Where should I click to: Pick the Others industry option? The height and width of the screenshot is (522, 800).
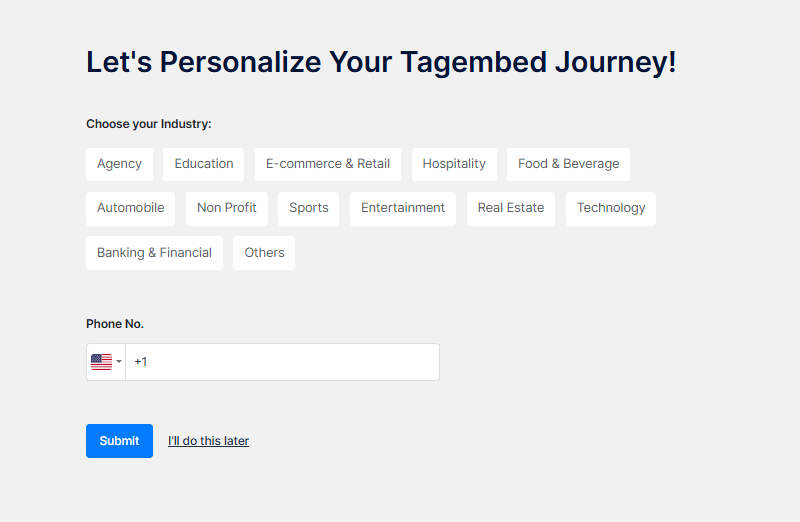(x=264, y=253)
